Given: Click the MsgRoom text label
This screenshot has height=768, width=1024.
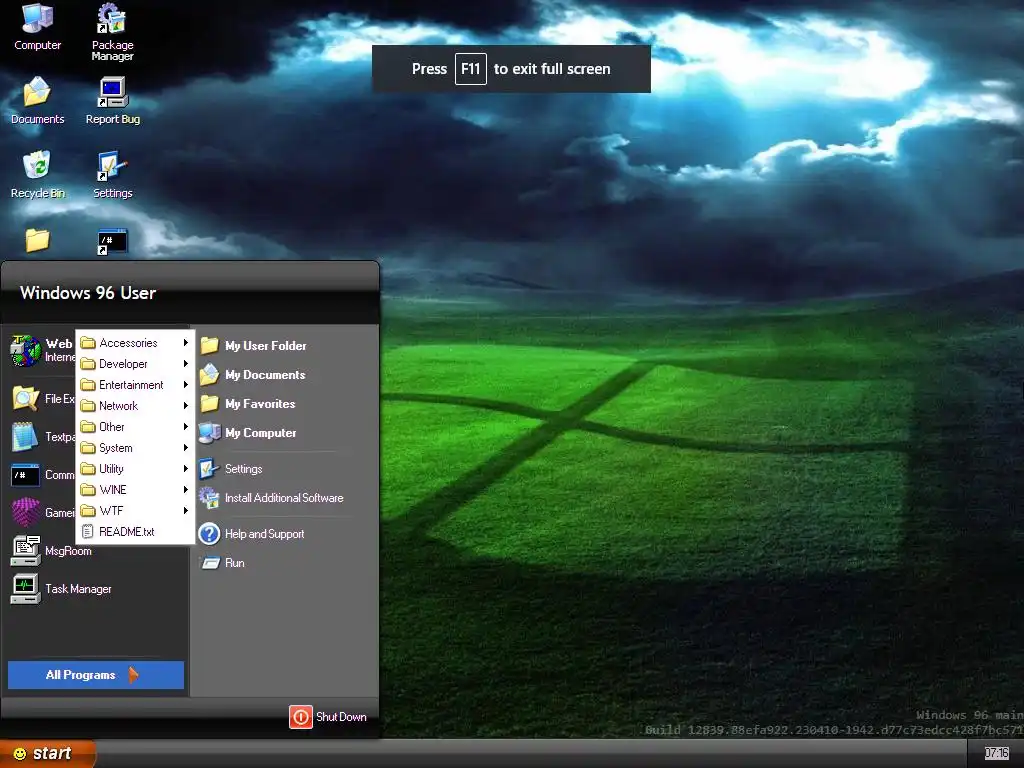Looking at the screenshot, I should [68, 551].
